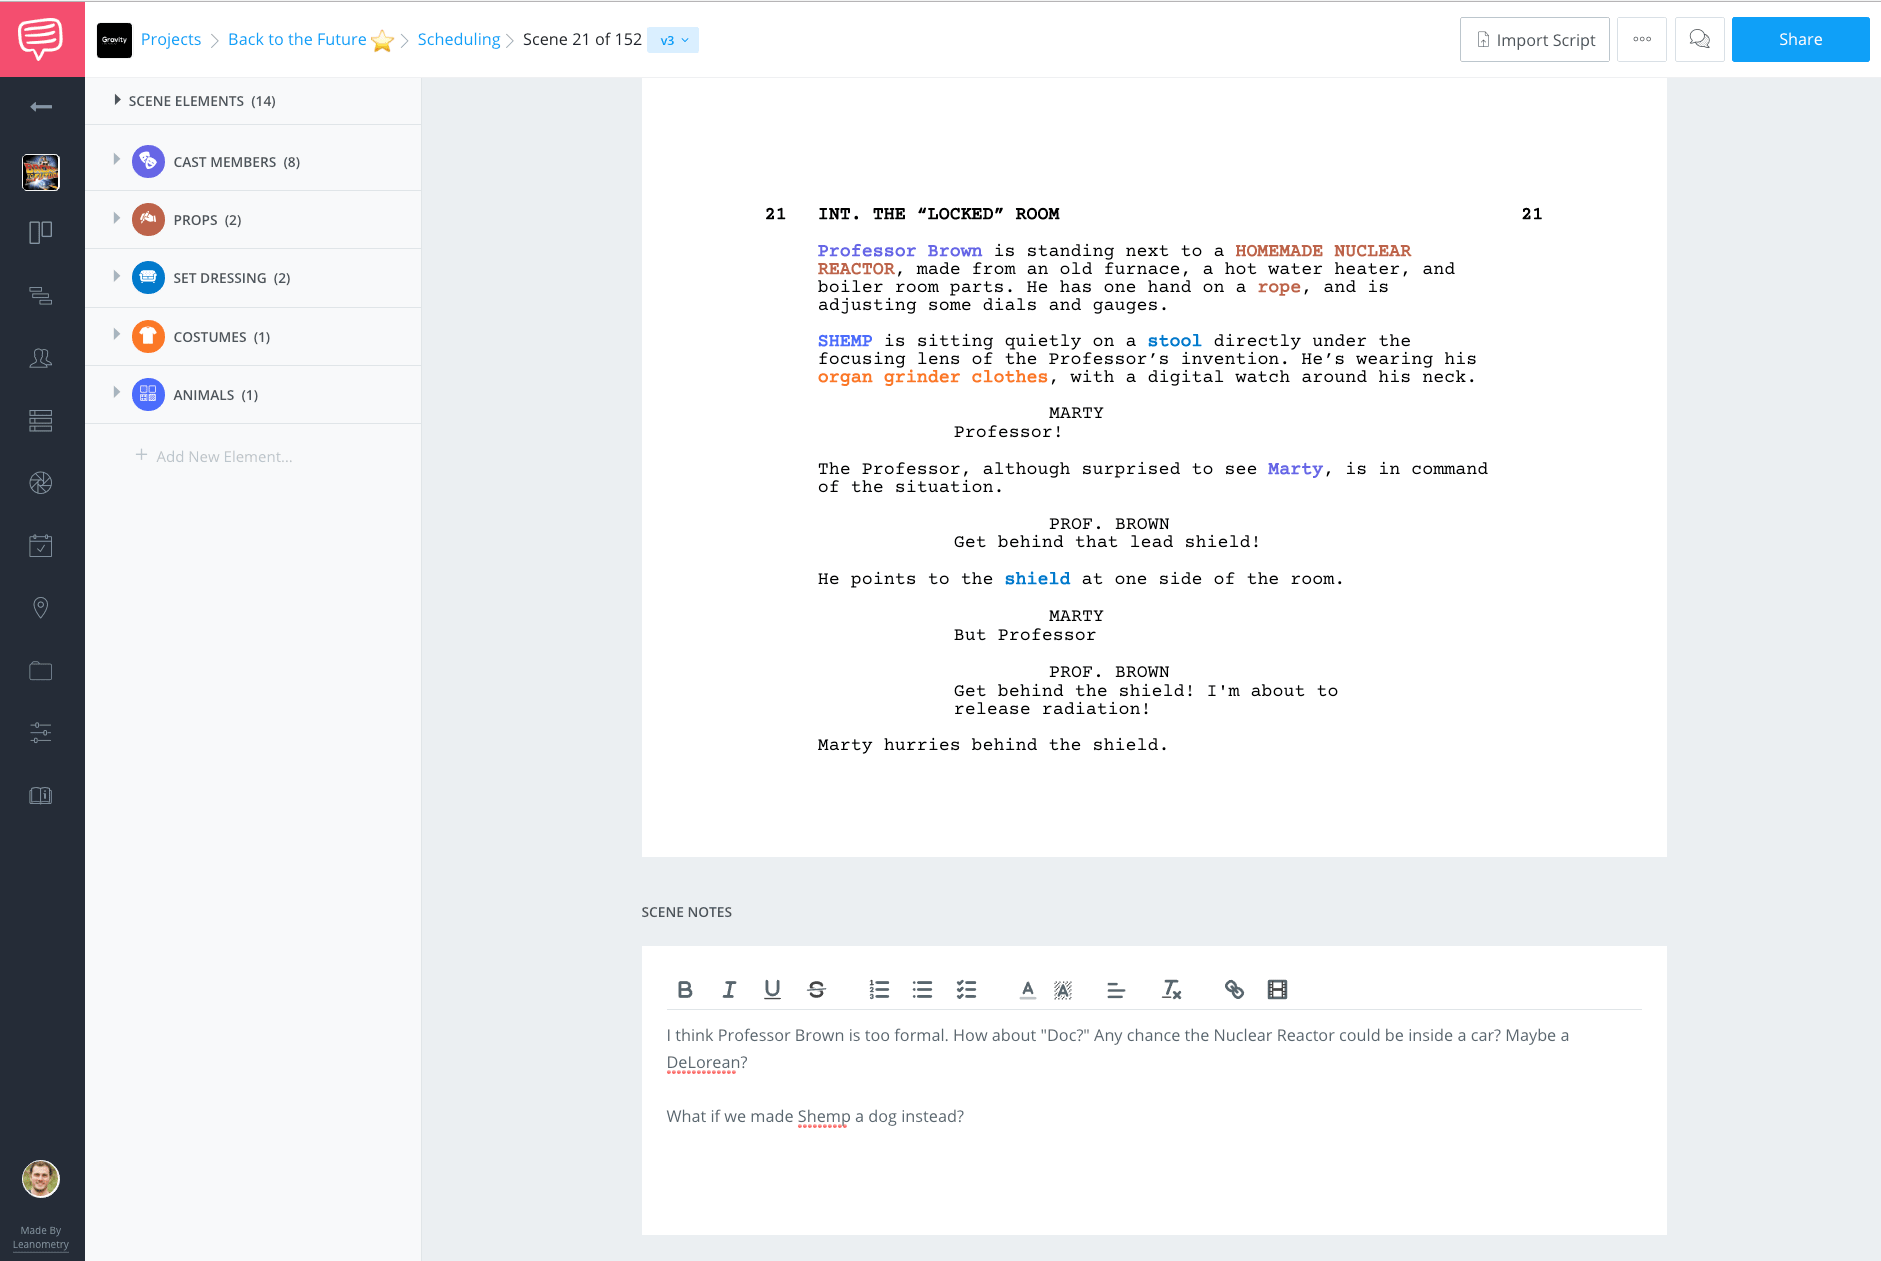Click the Gravity company logo
1881x1261 pixels.
pos(114,40)
